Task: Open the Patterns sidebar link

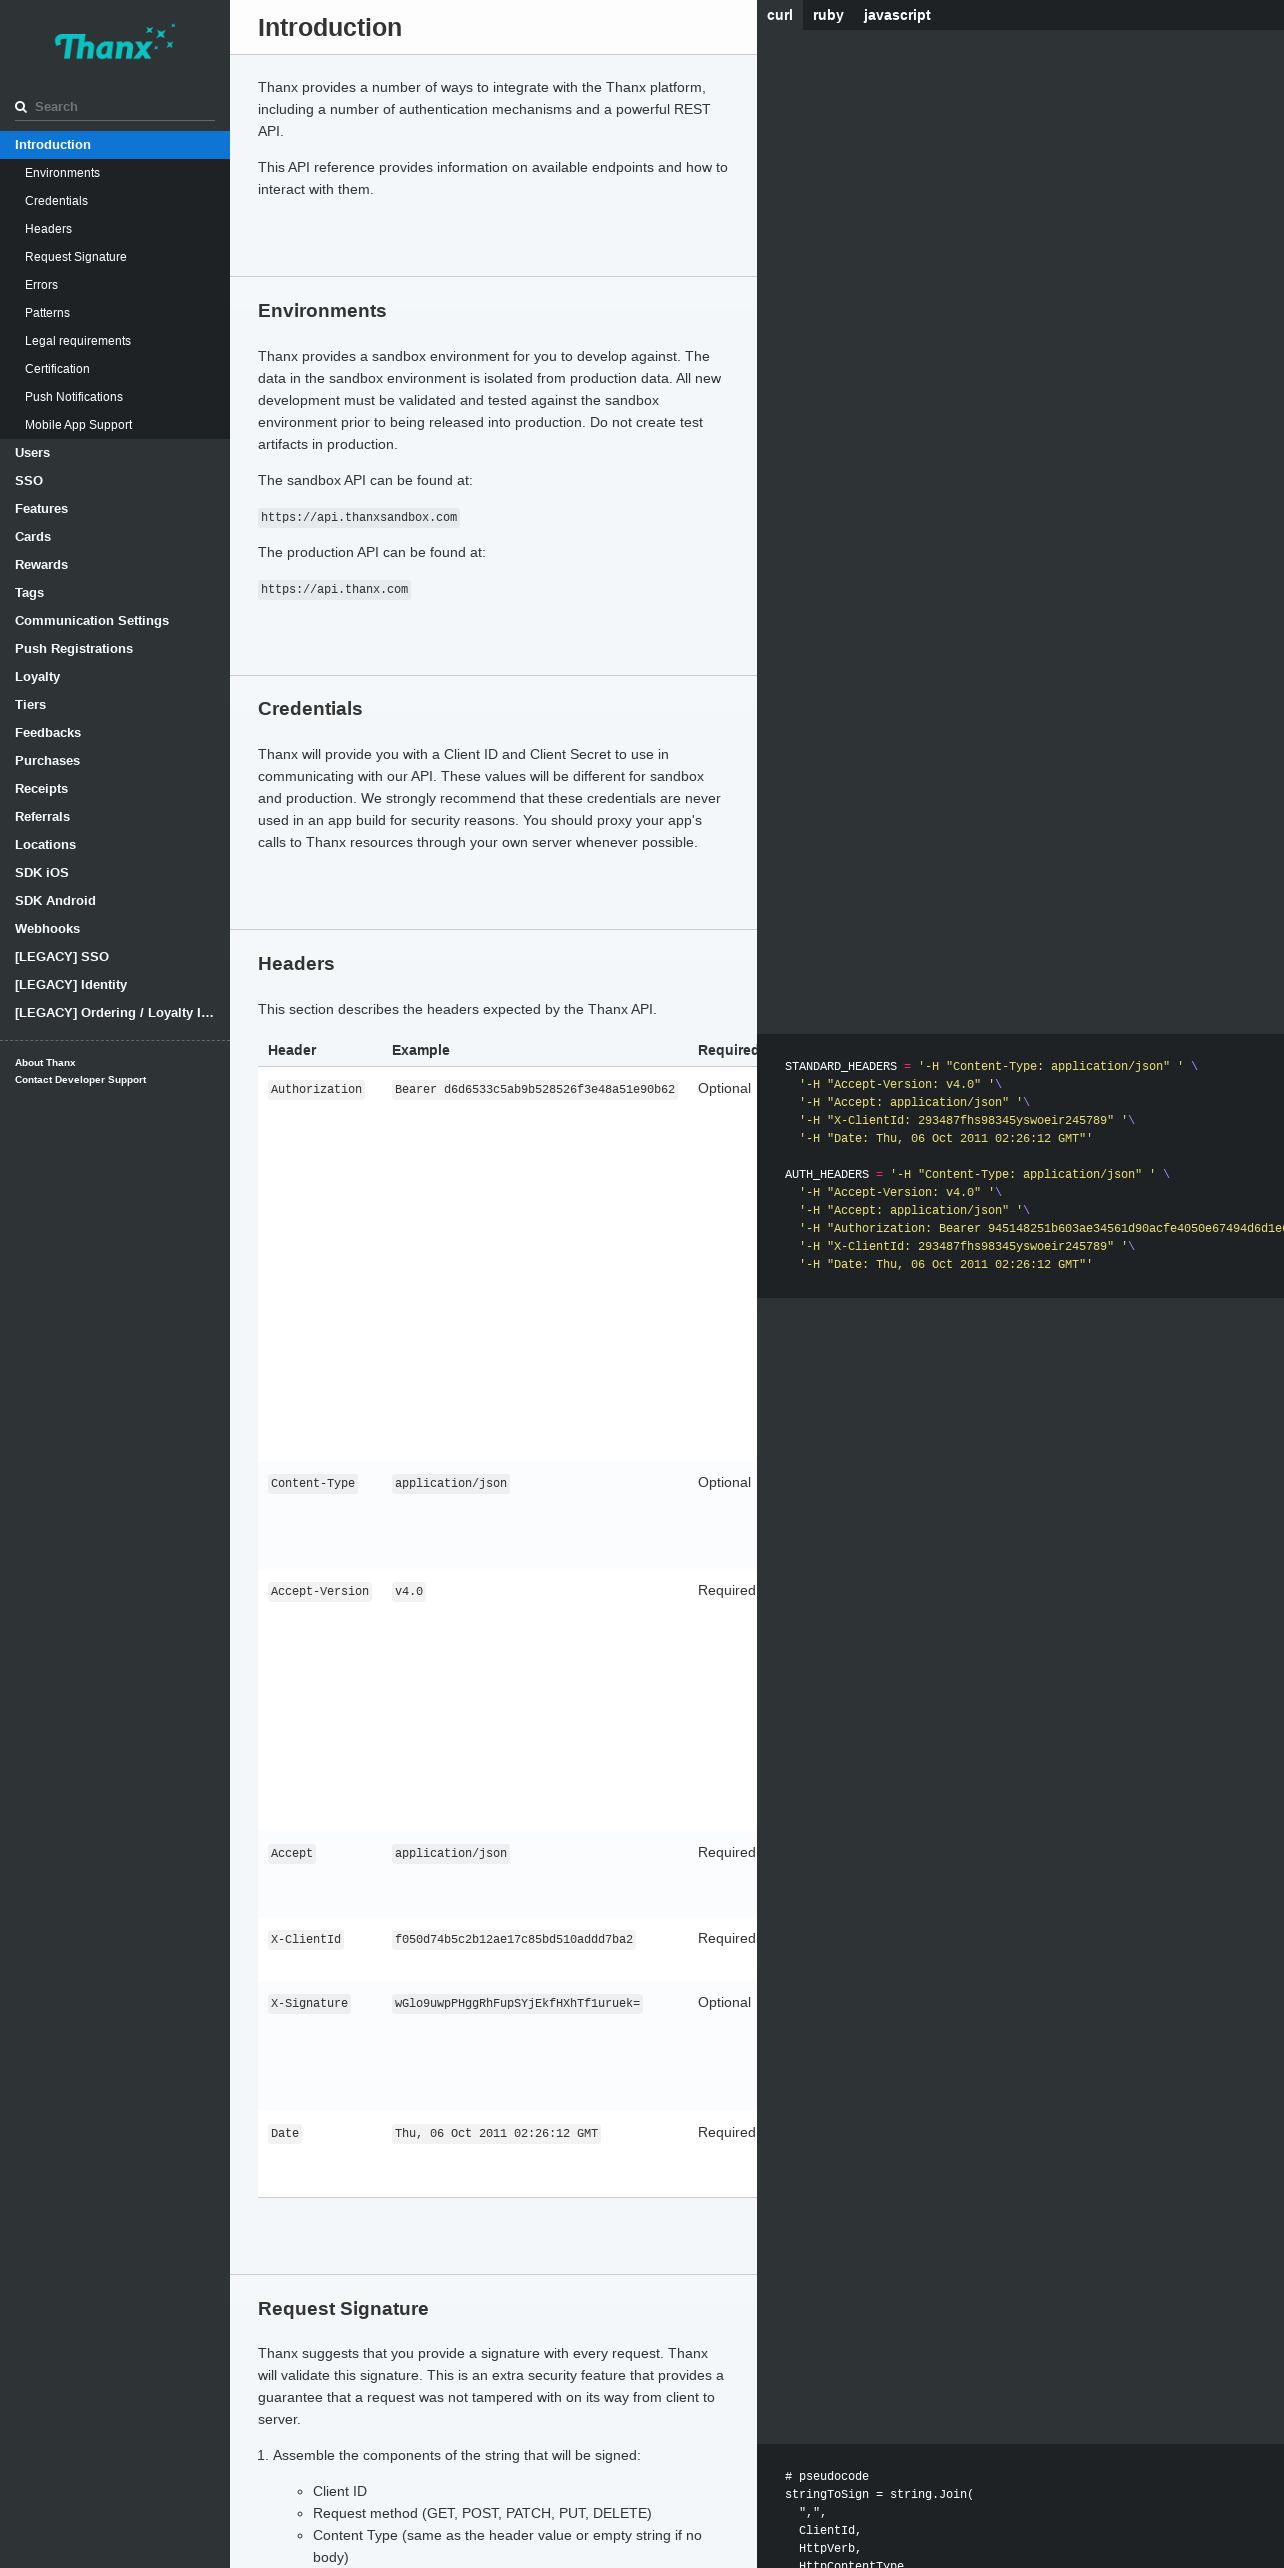Action: 115,313
